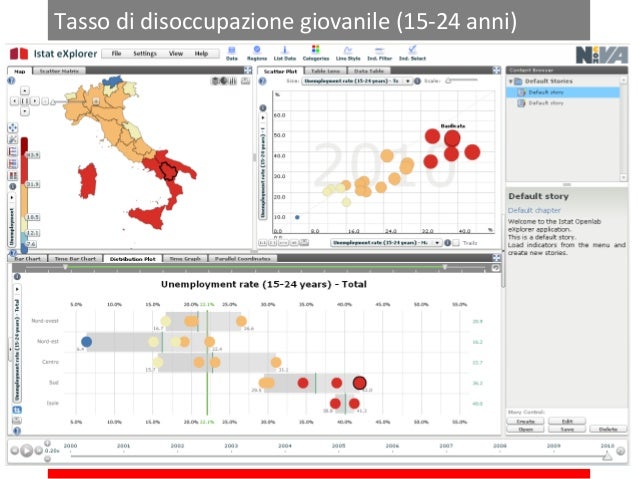Click the blue Nord-est dot in distribution plot
The image size is (638, 479).
[x=86, y=342]
